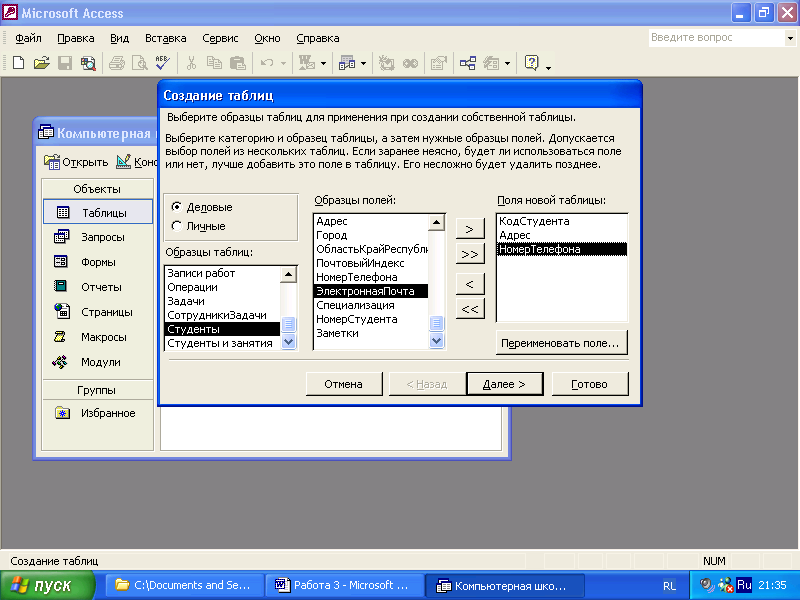
Task: Click scroll-up arrow of Образцы полей list
Action: coord(436,222)
